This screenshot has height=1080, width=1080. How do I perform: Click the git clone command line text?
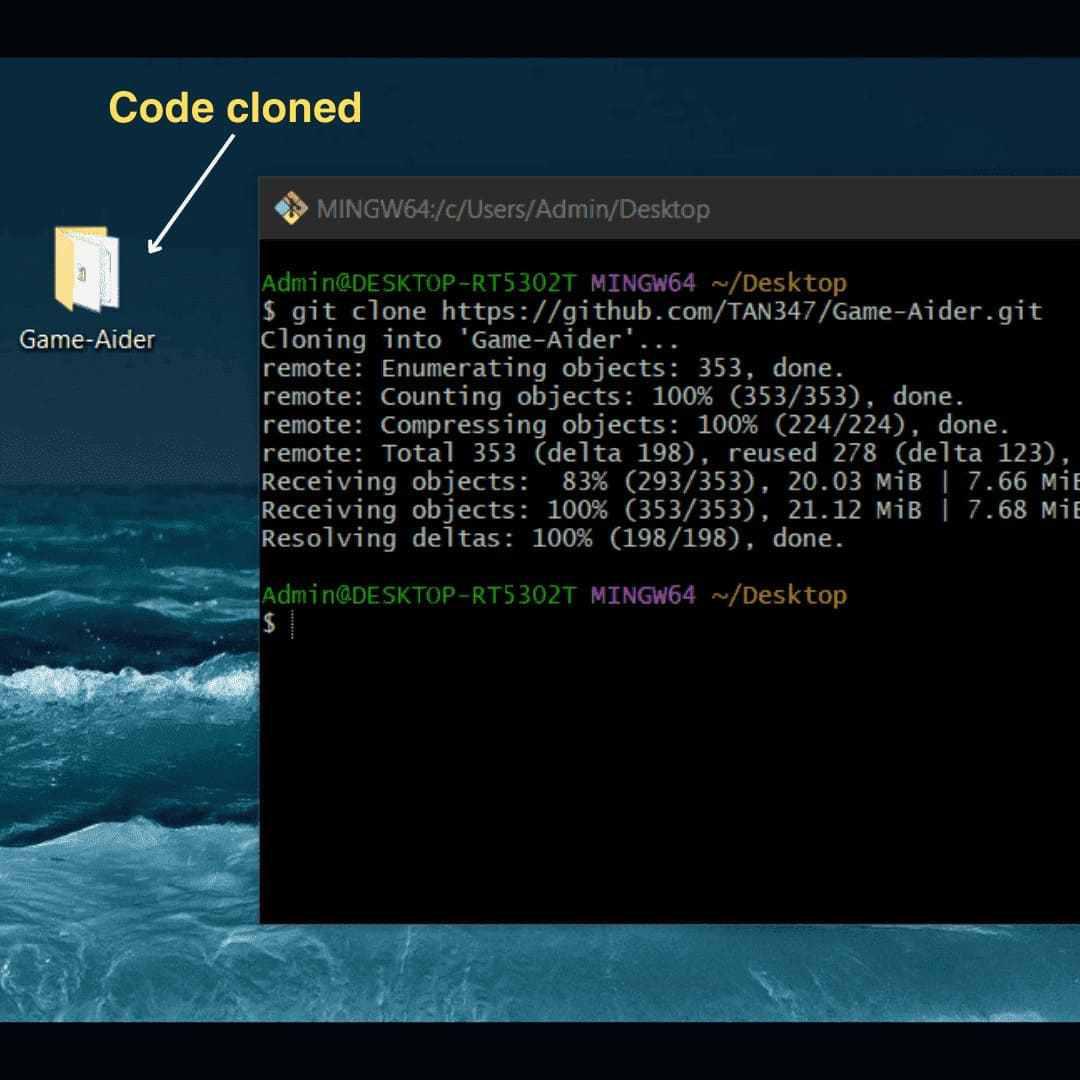point(652,311)
